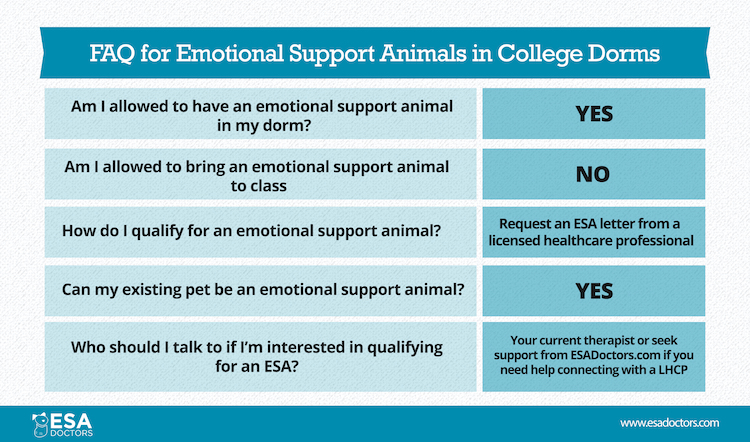
Task: Click the ESA text in footer logo
Action: click(x=70, y=421)
